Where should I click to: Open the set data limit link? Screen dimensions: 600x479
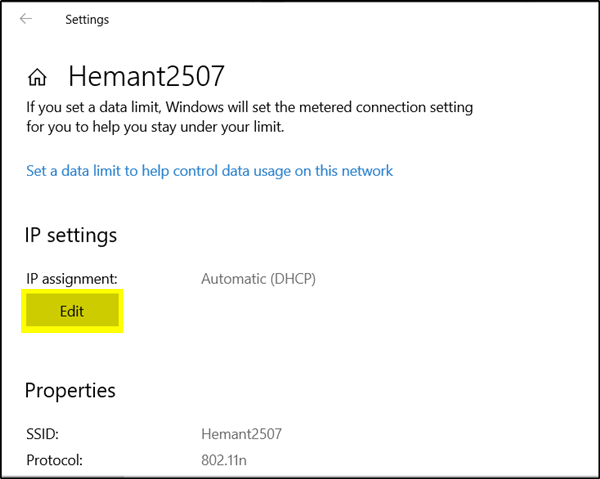(x=209, y=171)
